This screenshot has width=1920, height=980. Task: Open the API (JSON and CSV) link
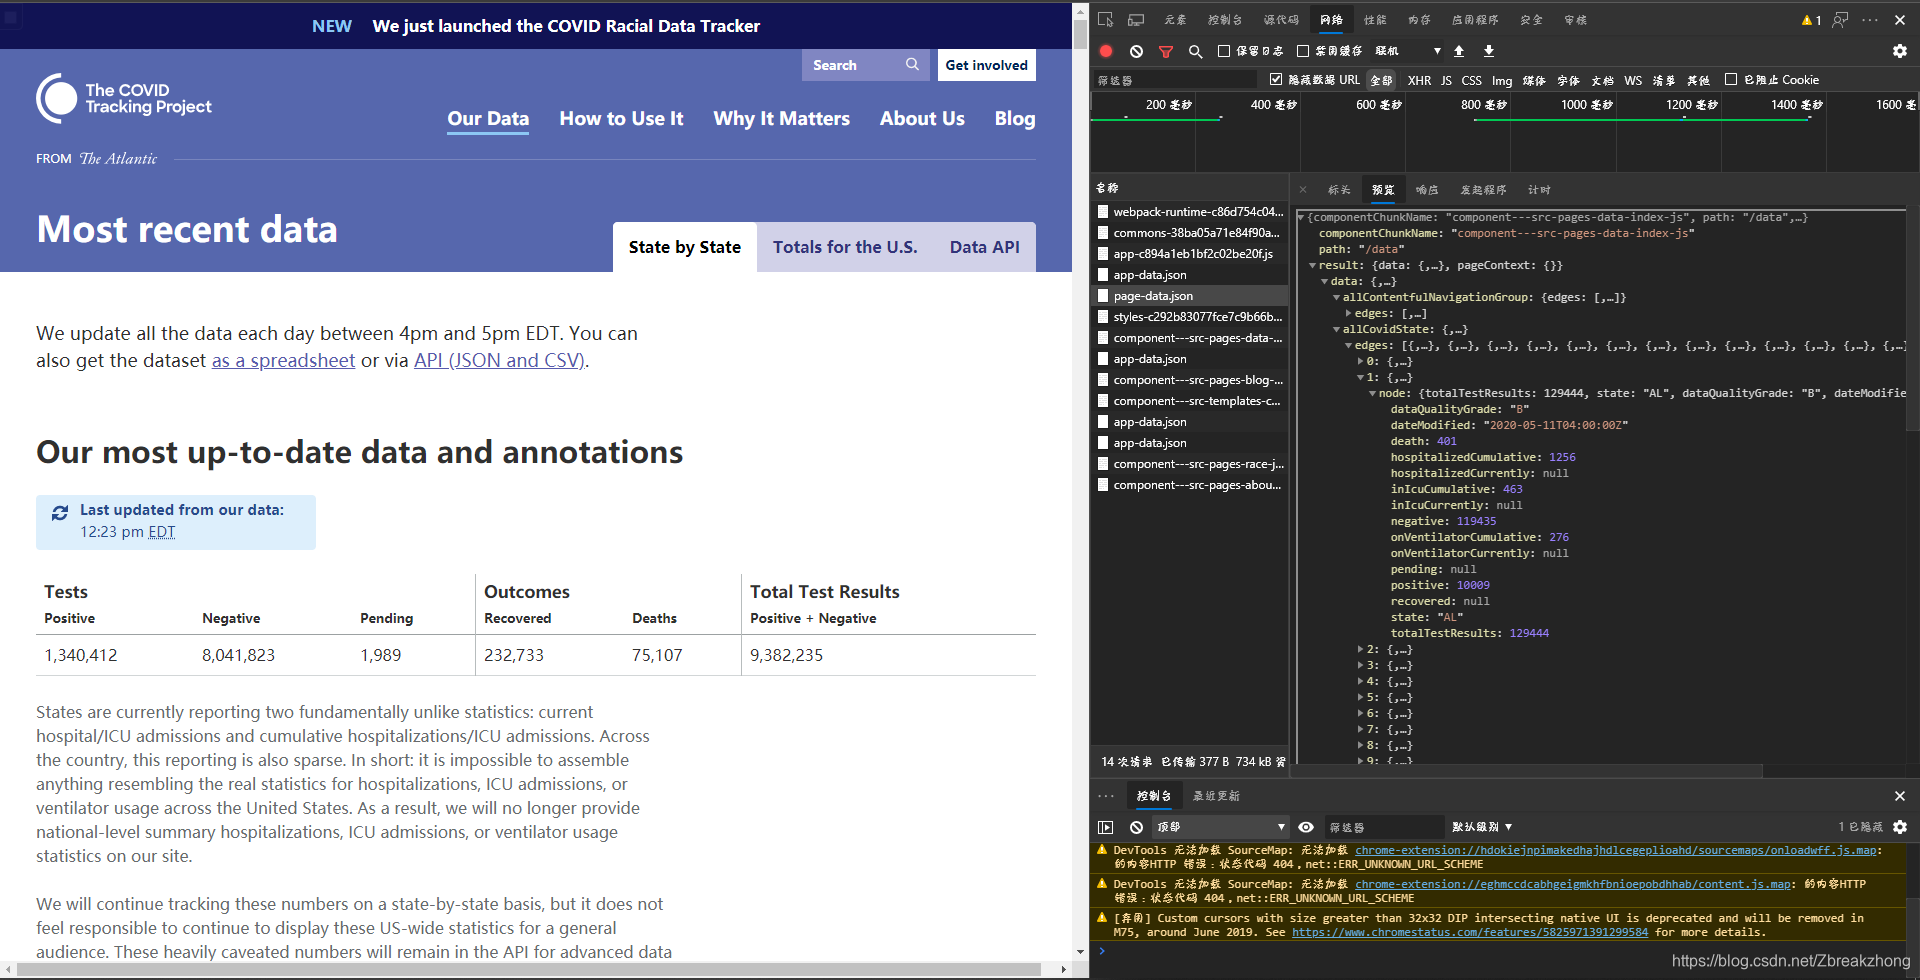click(499, 360)
